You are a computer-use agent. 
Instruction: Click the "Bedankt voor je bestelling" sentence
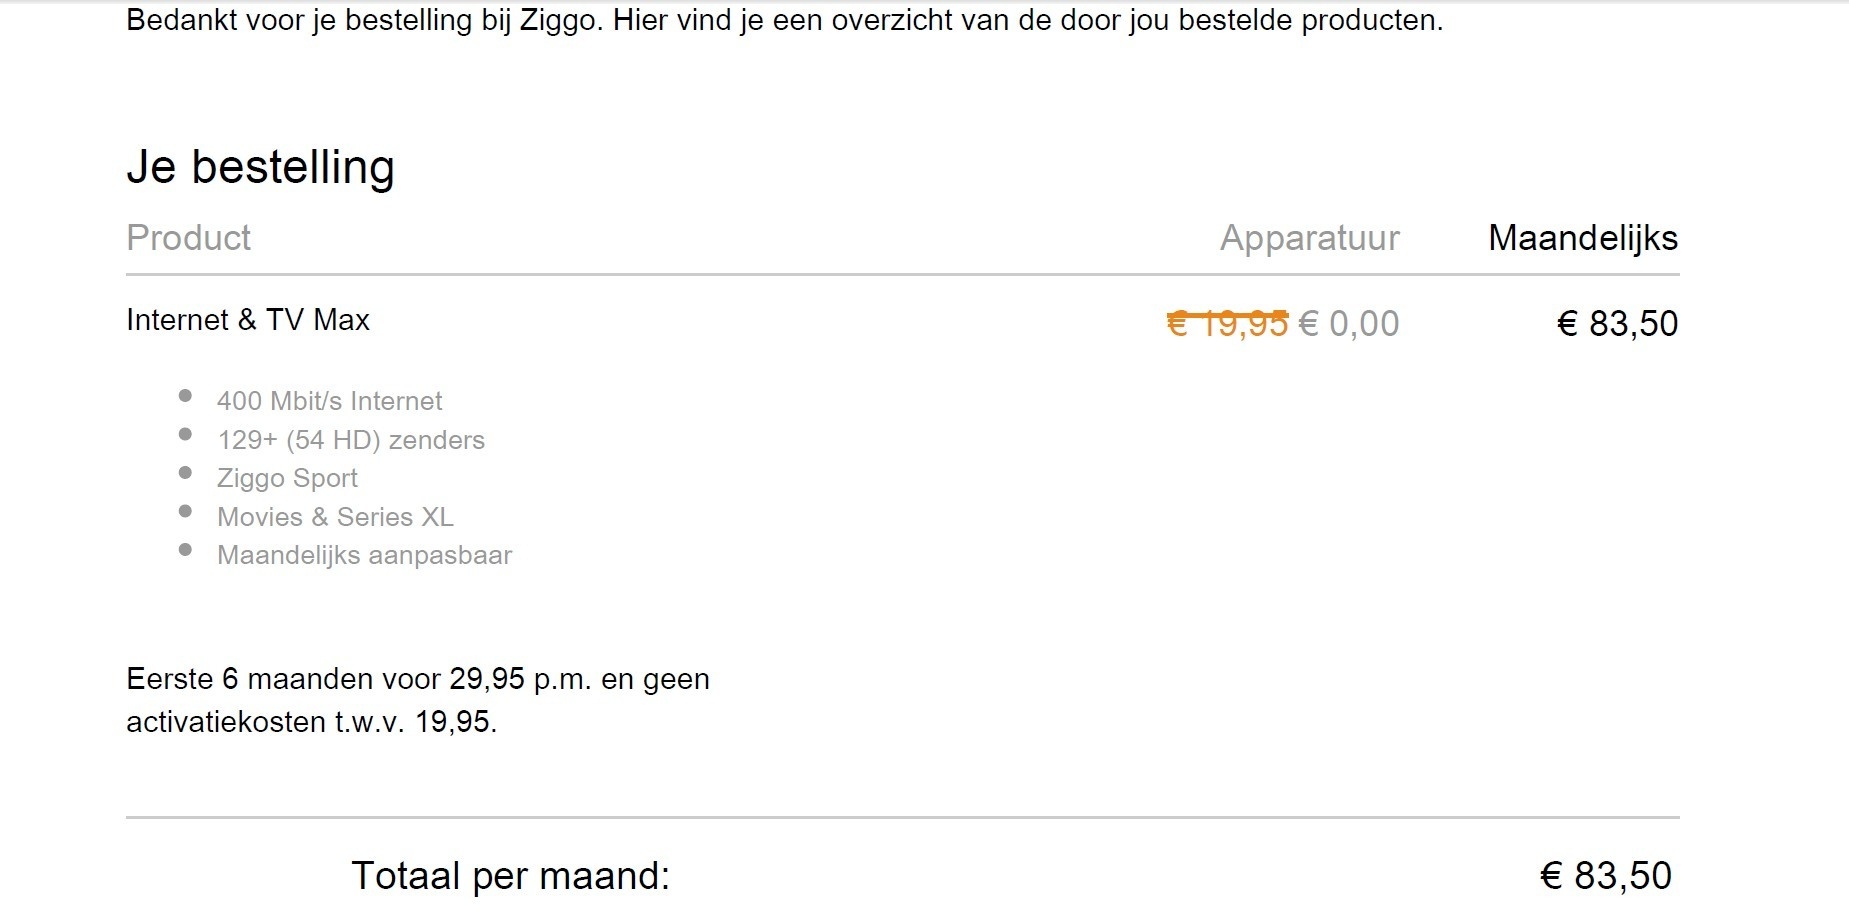click(784, 20)
